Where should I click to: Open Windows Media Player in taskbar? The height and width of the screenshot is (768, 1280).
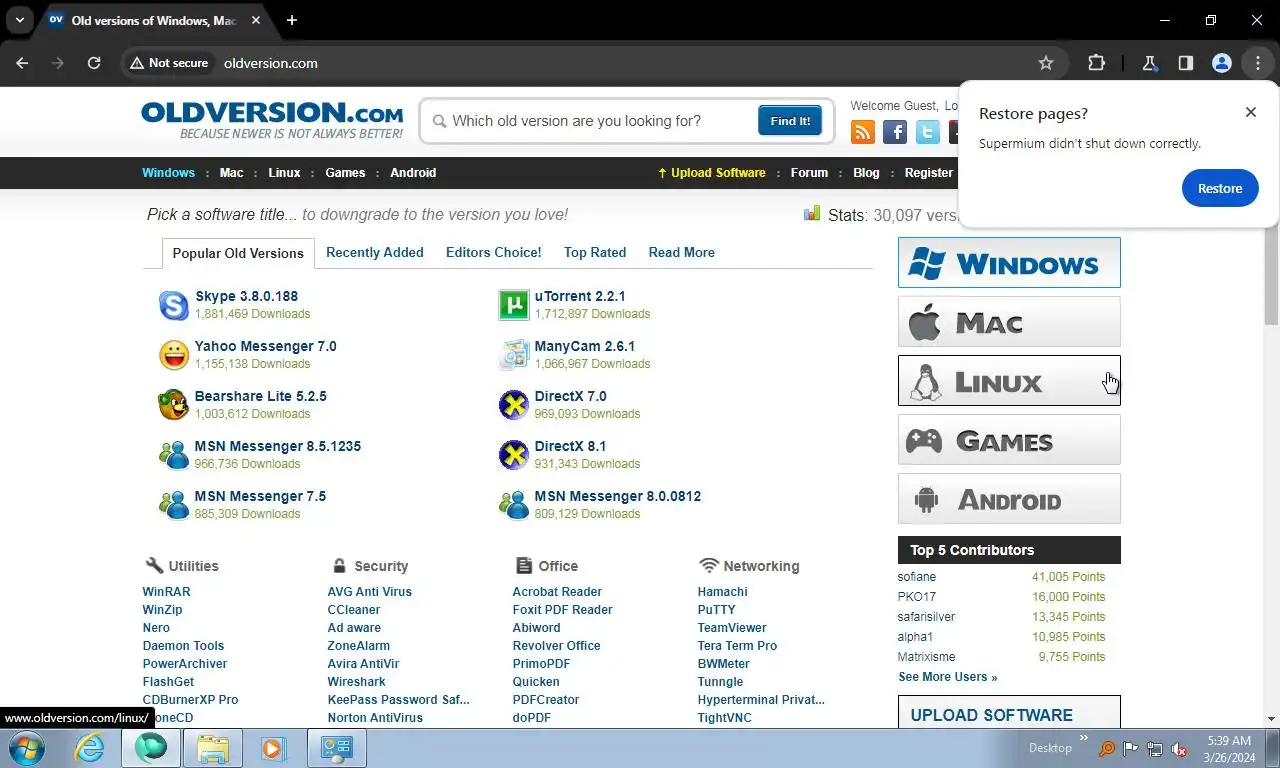coord(272,748)
